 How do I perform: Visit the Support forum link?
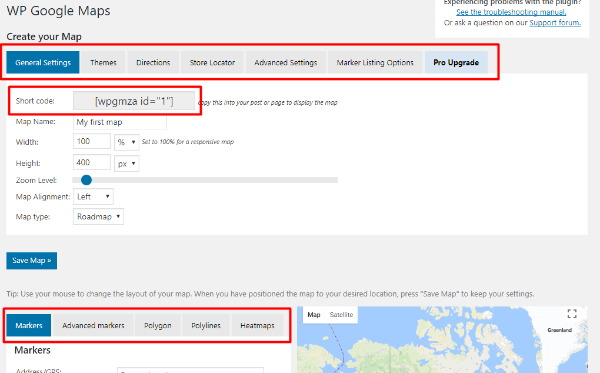(555, 23)
